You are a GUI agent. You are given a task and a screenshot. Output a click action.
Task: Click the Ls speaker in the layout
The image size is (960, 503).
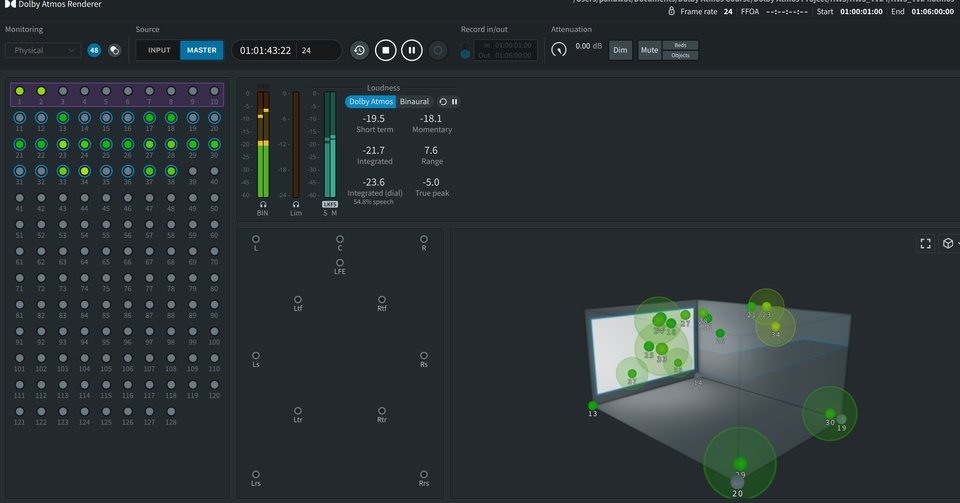[256, 356]
